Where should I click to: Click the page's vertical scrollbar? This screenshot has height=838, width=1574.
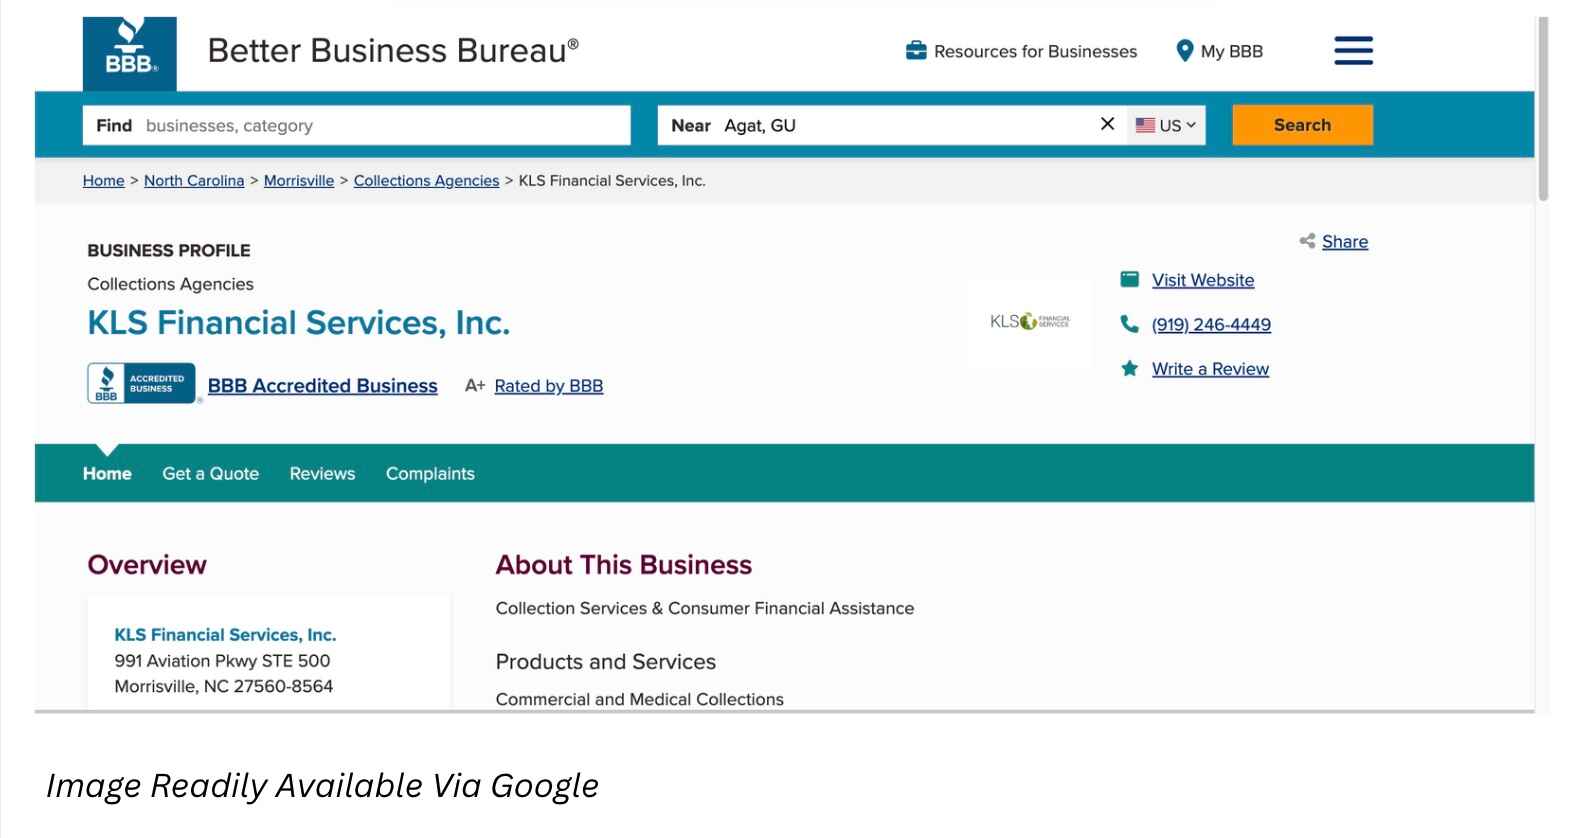pyautogui.click(x=1543, y=110)
